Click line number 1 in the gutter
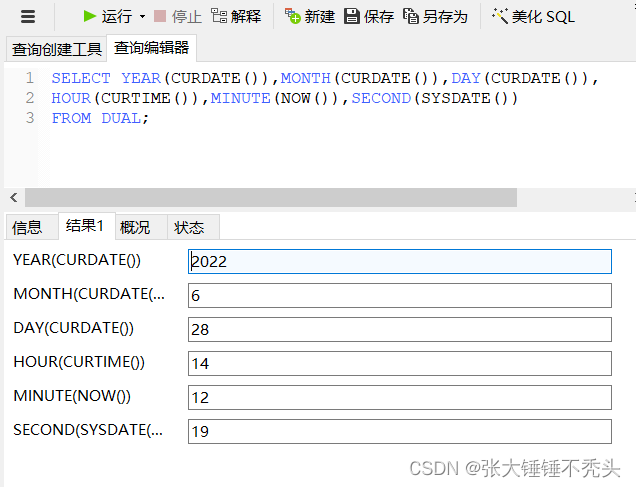636x487 pixels. (30, 77)
